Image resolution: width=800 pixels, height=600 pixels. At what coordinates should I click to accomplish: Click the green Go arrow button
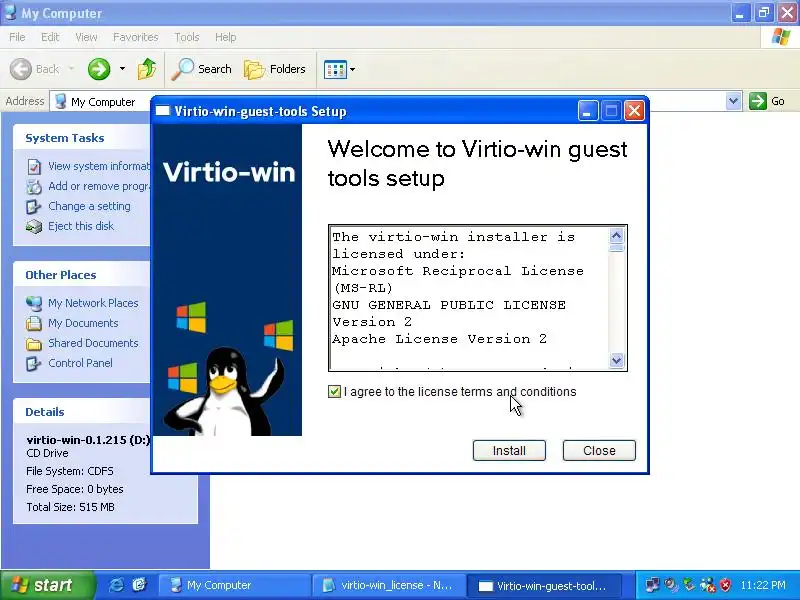(x=758, y=101)
